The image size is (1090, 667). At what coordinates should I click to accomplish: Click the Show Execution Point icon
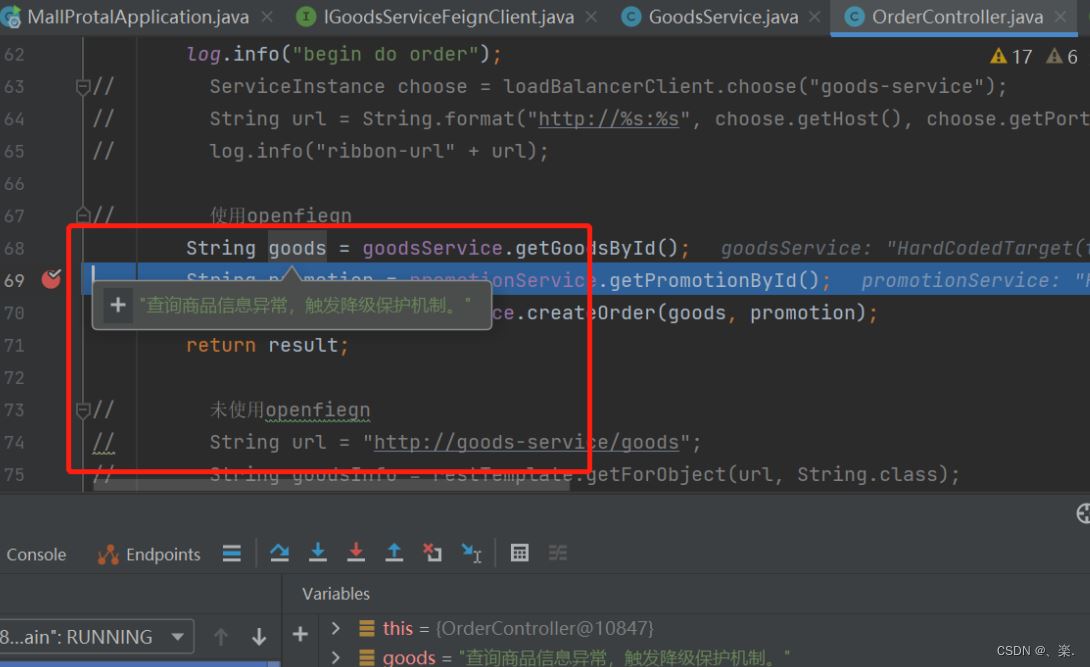click(231, 553)
